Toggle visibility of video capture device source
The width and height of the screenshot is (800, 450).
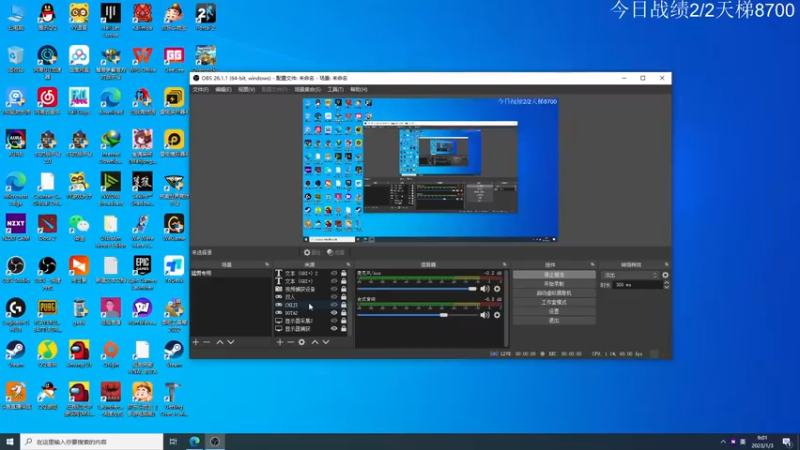pyautogui.click(x=334, y=289)
